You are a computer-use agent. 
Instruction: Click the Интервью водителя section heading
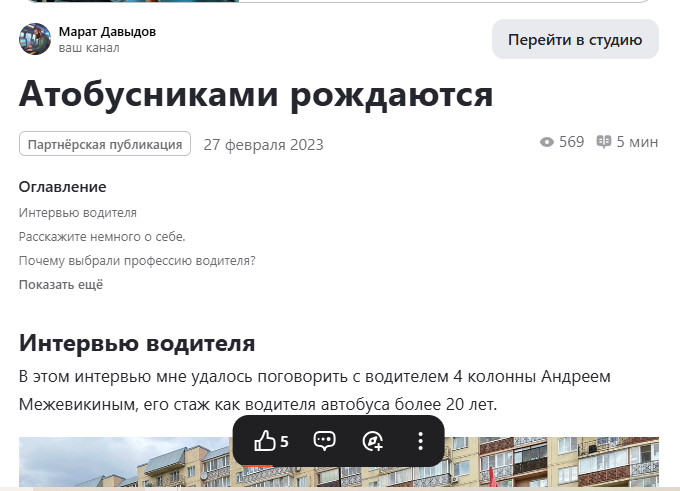[x=137, y=343]
